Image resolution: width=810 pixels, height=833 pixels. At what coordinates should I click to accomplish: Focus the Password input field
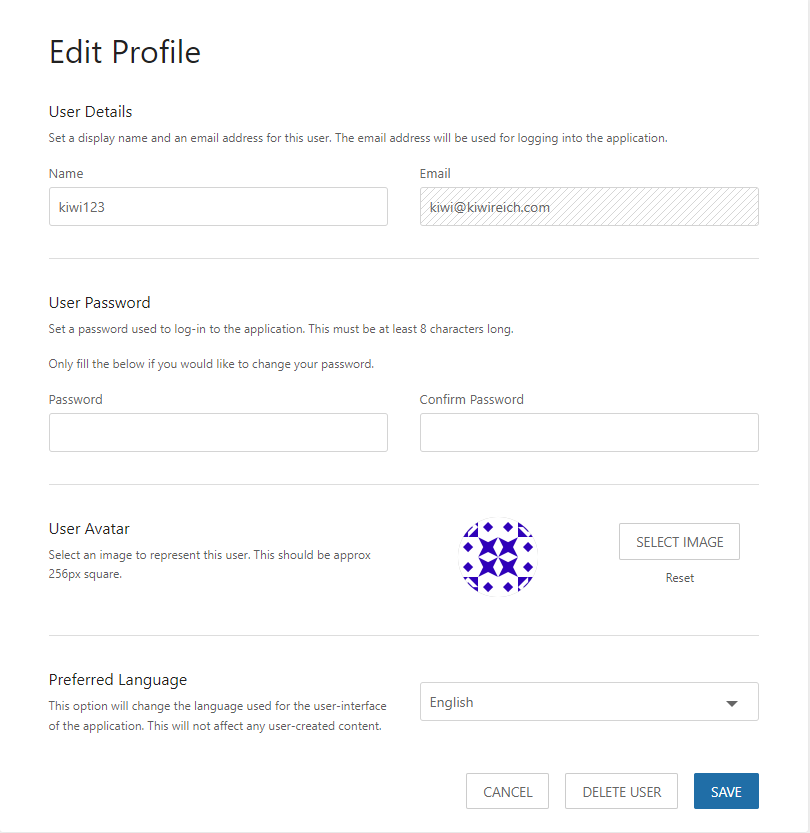point(218,433)
